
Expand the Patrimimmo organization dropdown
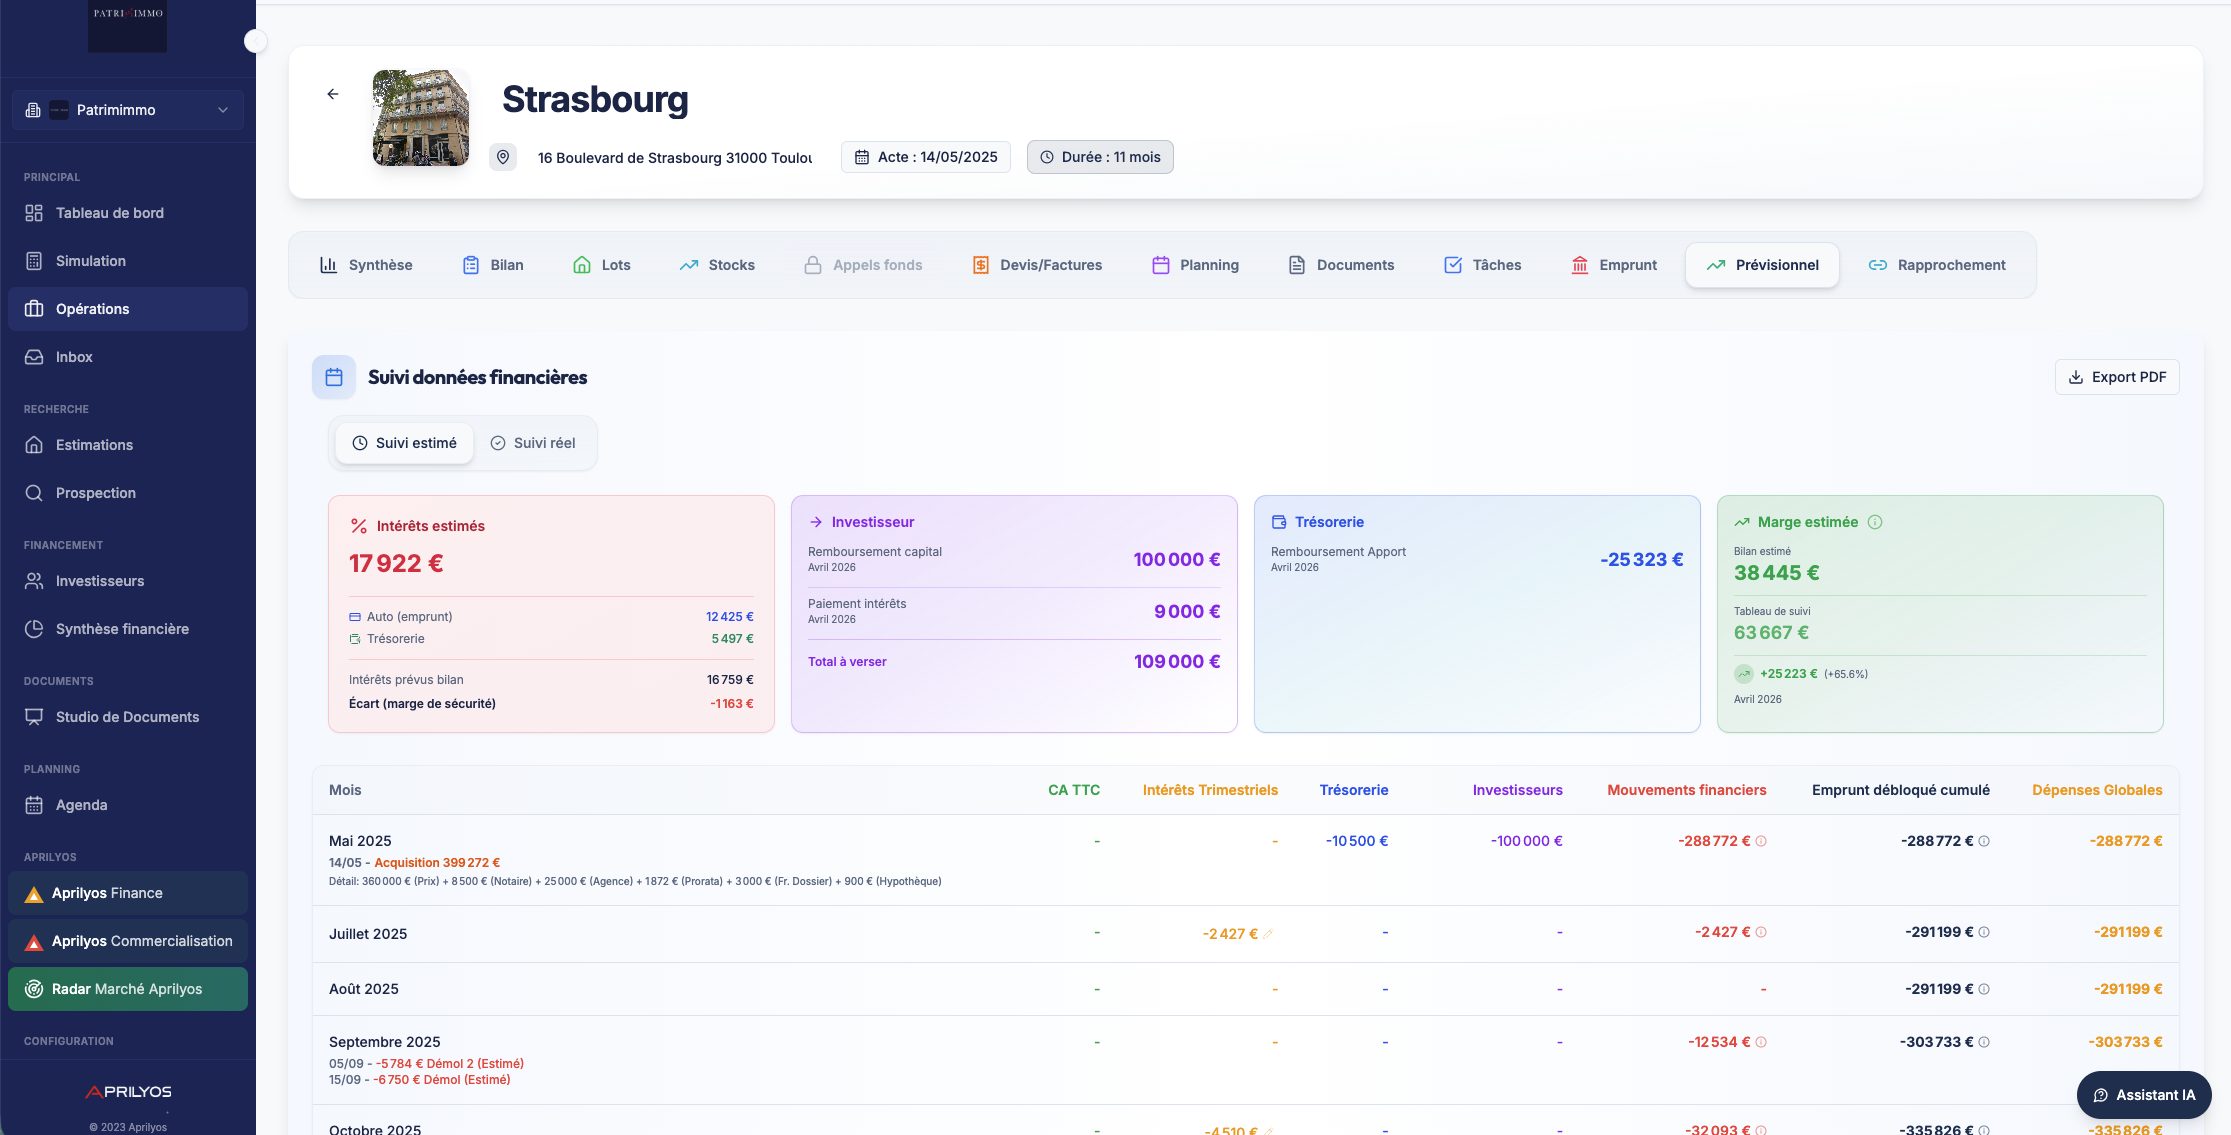(x=128, y=110)
